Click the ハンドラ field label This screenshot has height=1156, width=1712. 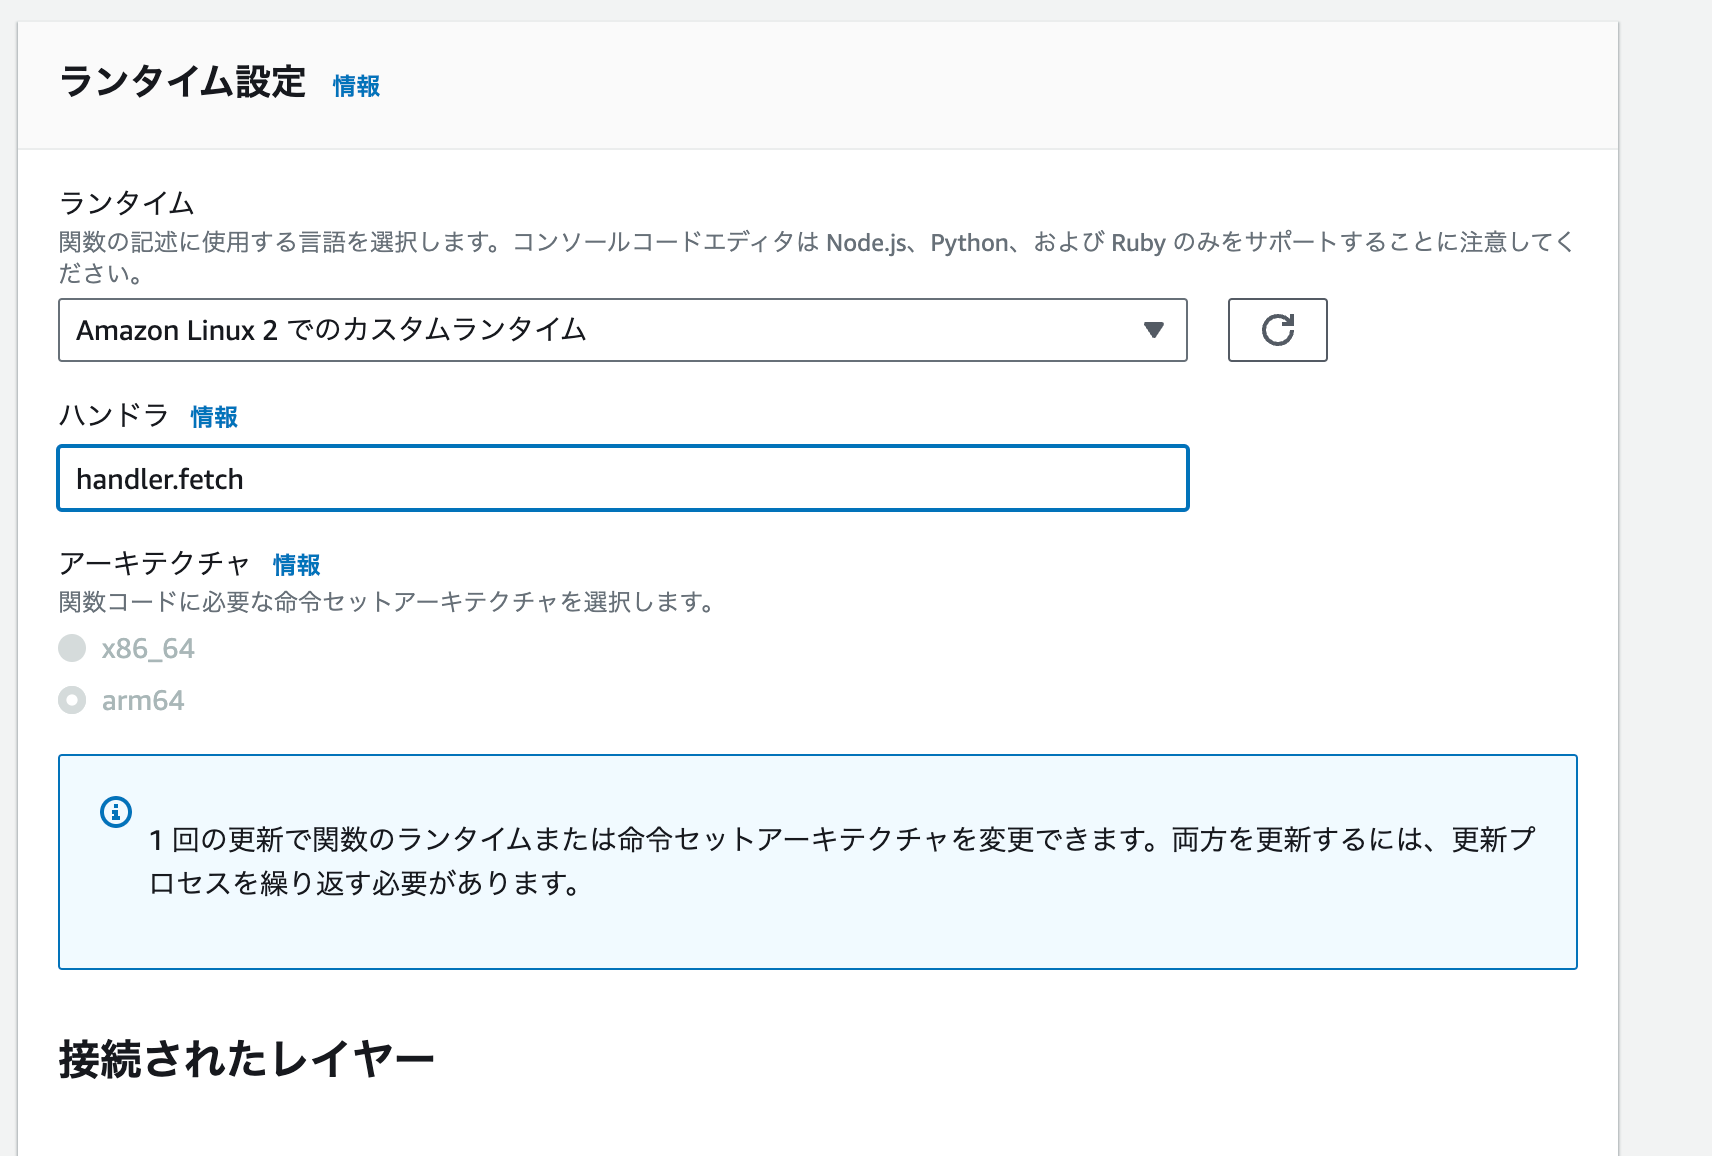114,415
